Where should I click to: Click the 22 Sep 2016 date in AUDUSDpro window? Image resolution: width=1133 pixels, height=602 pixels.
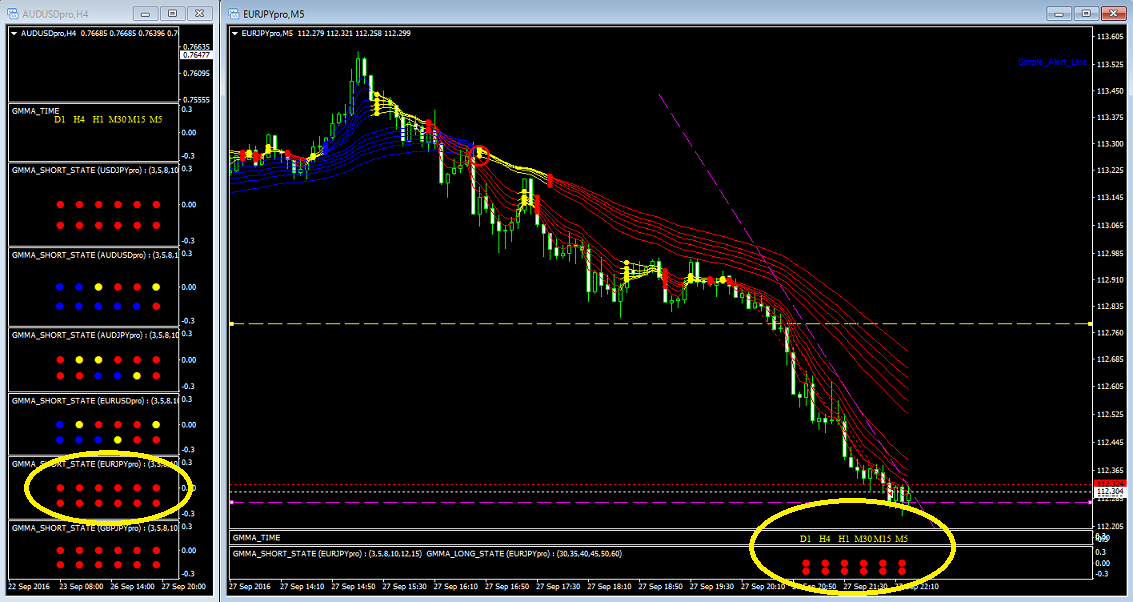[28, 587]
